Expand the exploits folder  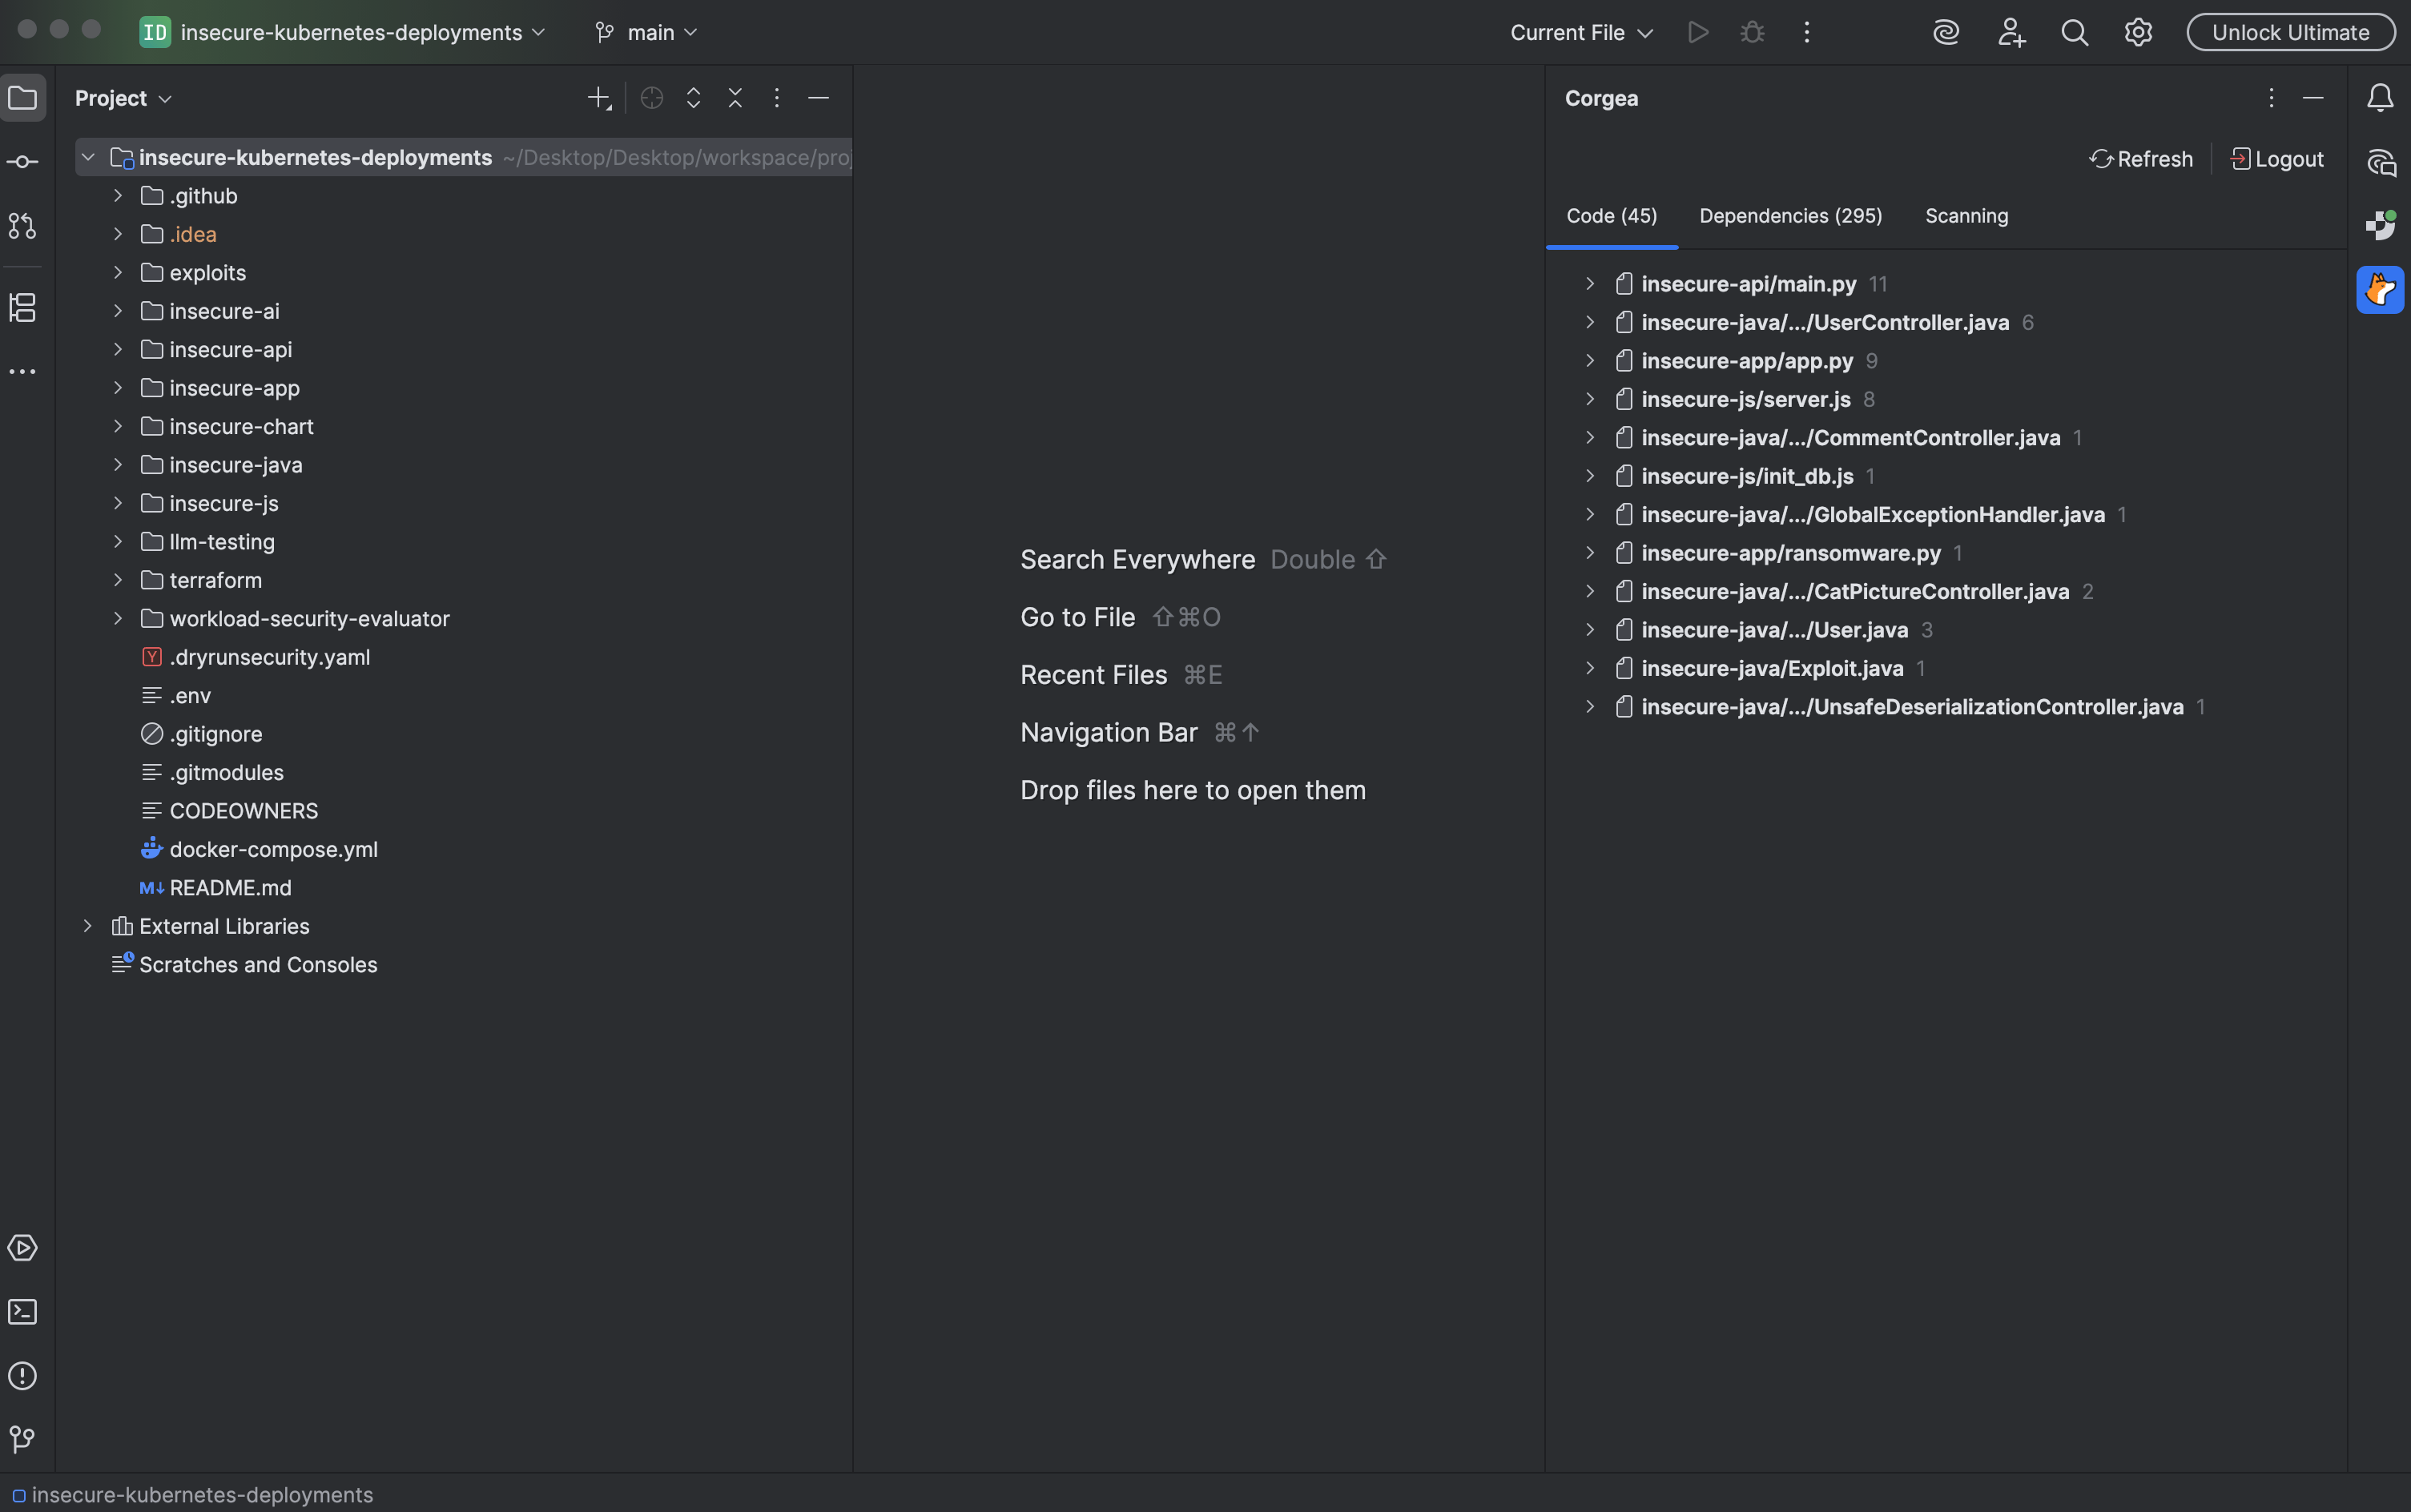coord(118,273)
